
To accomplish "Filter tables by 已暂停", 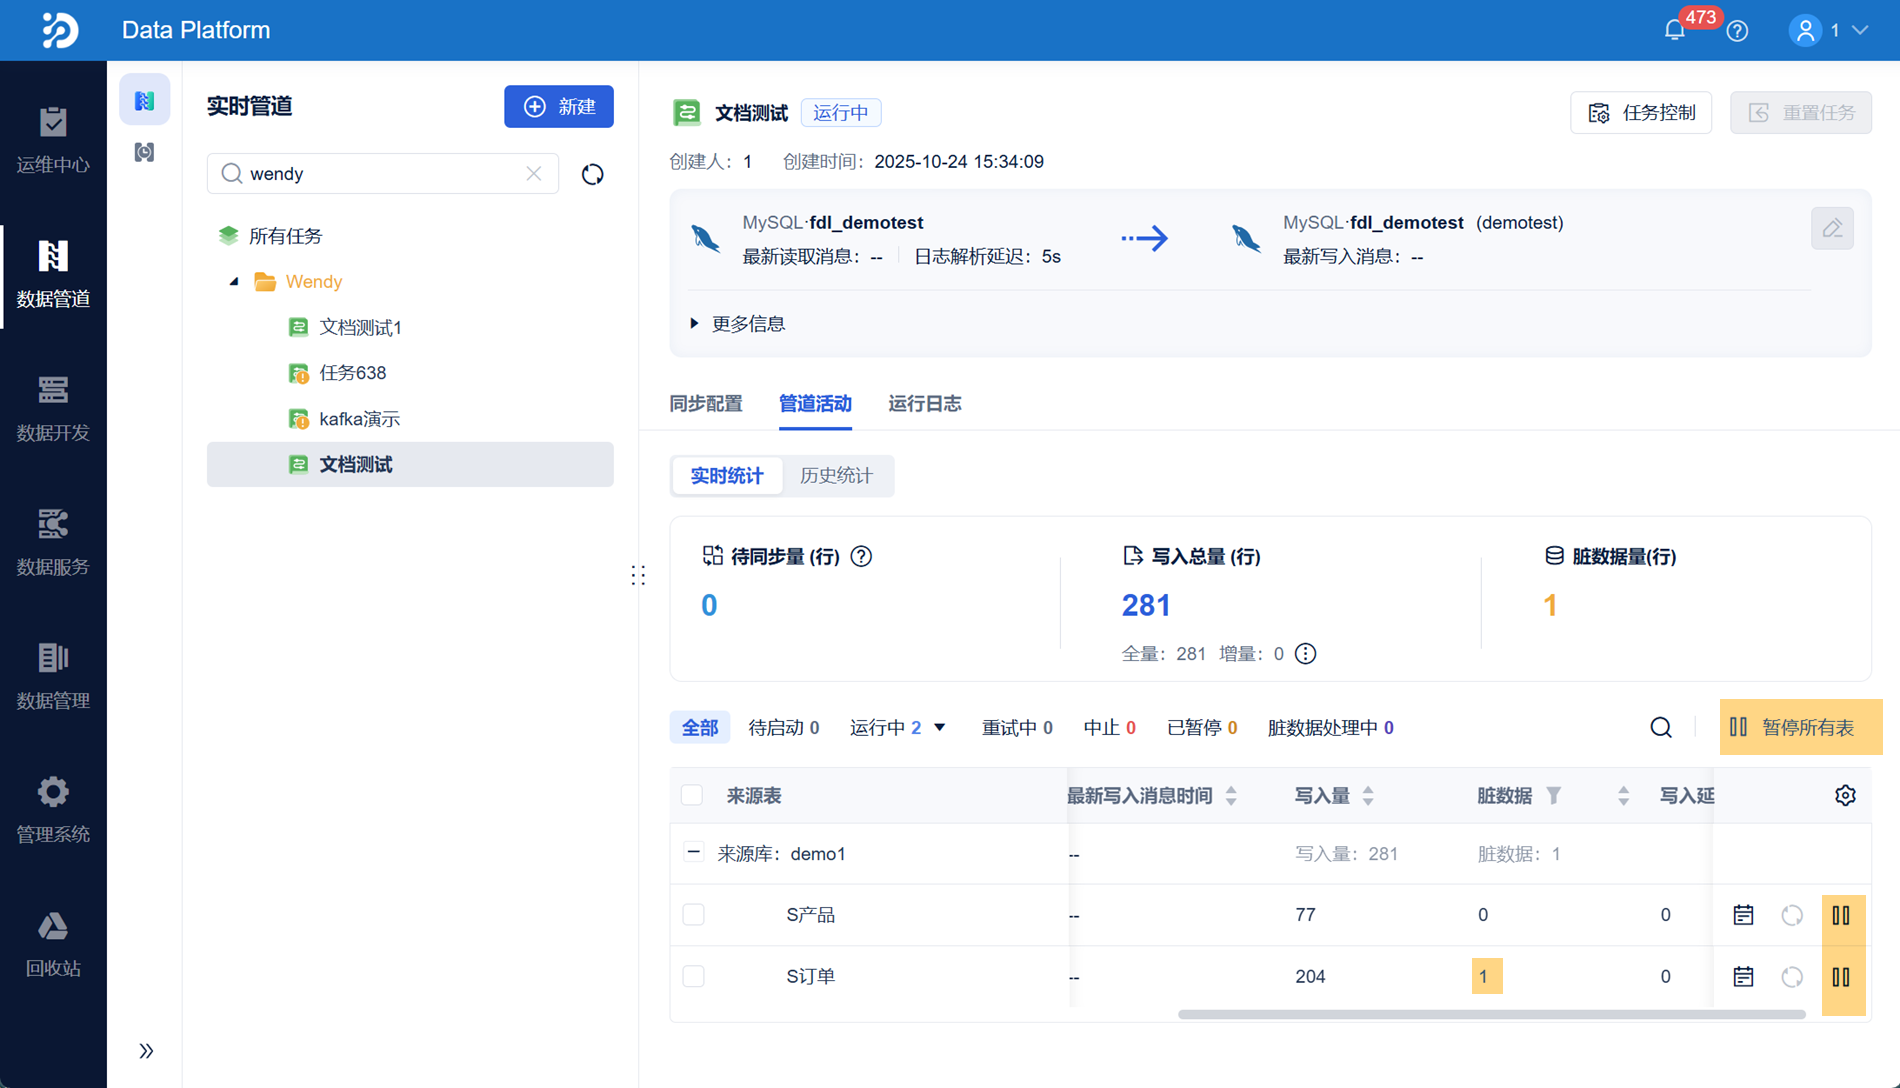I will point(1202,728).
